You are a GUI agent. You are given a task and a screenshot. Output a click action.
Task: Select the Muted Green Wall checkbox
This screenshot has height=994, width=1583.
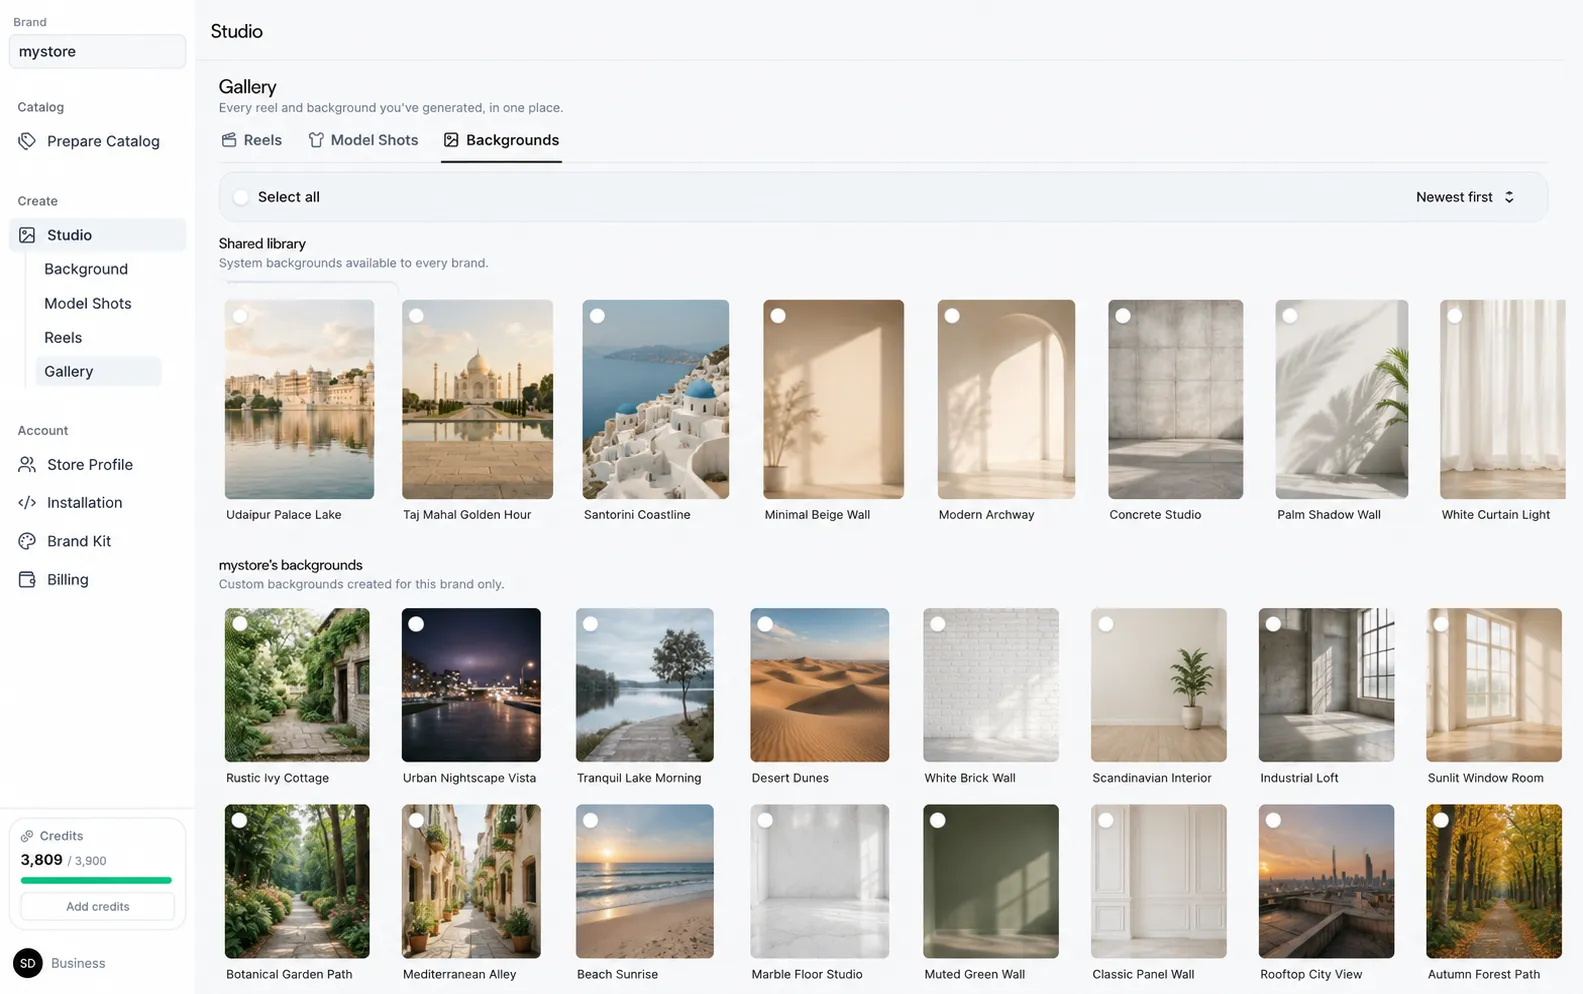pos(938,820)
